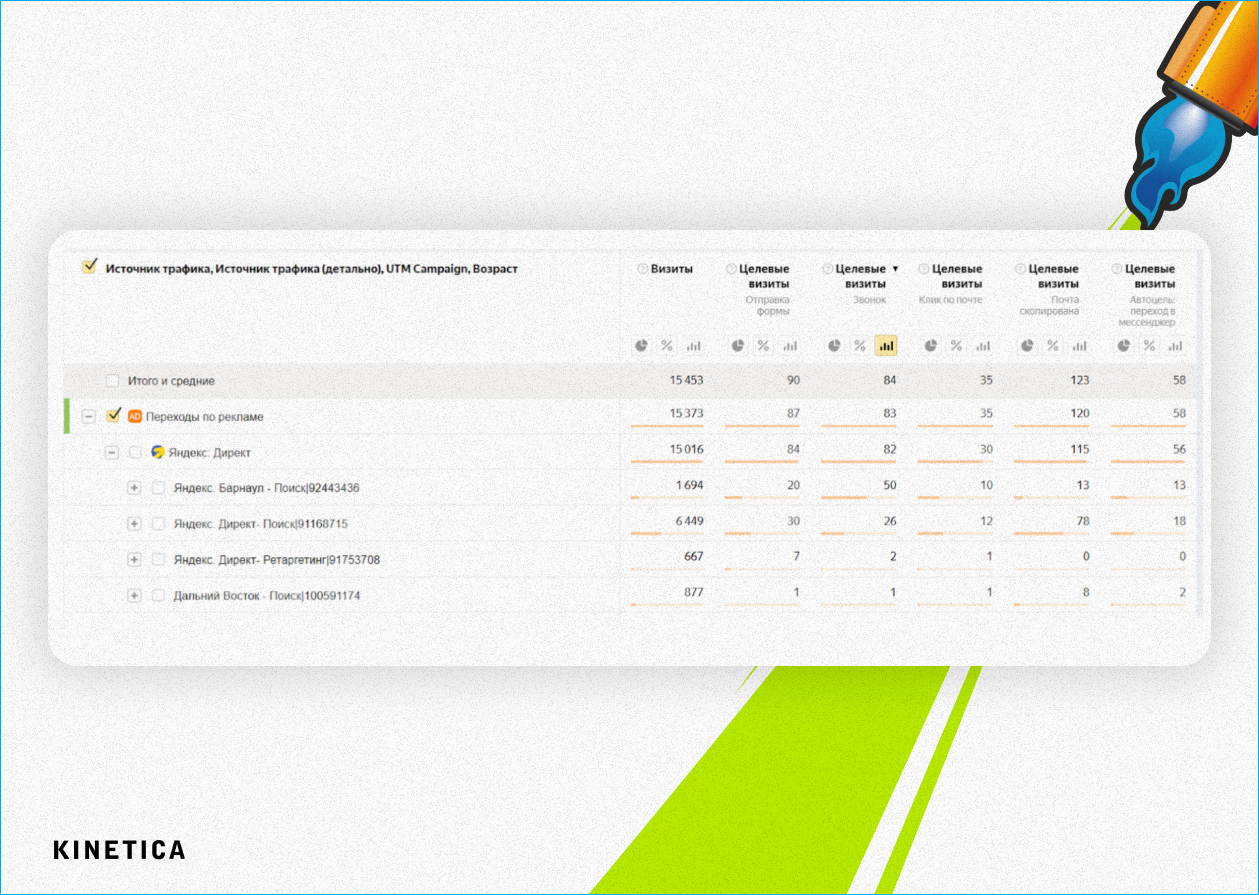Click visits value 15 016

tap(686, 449)
